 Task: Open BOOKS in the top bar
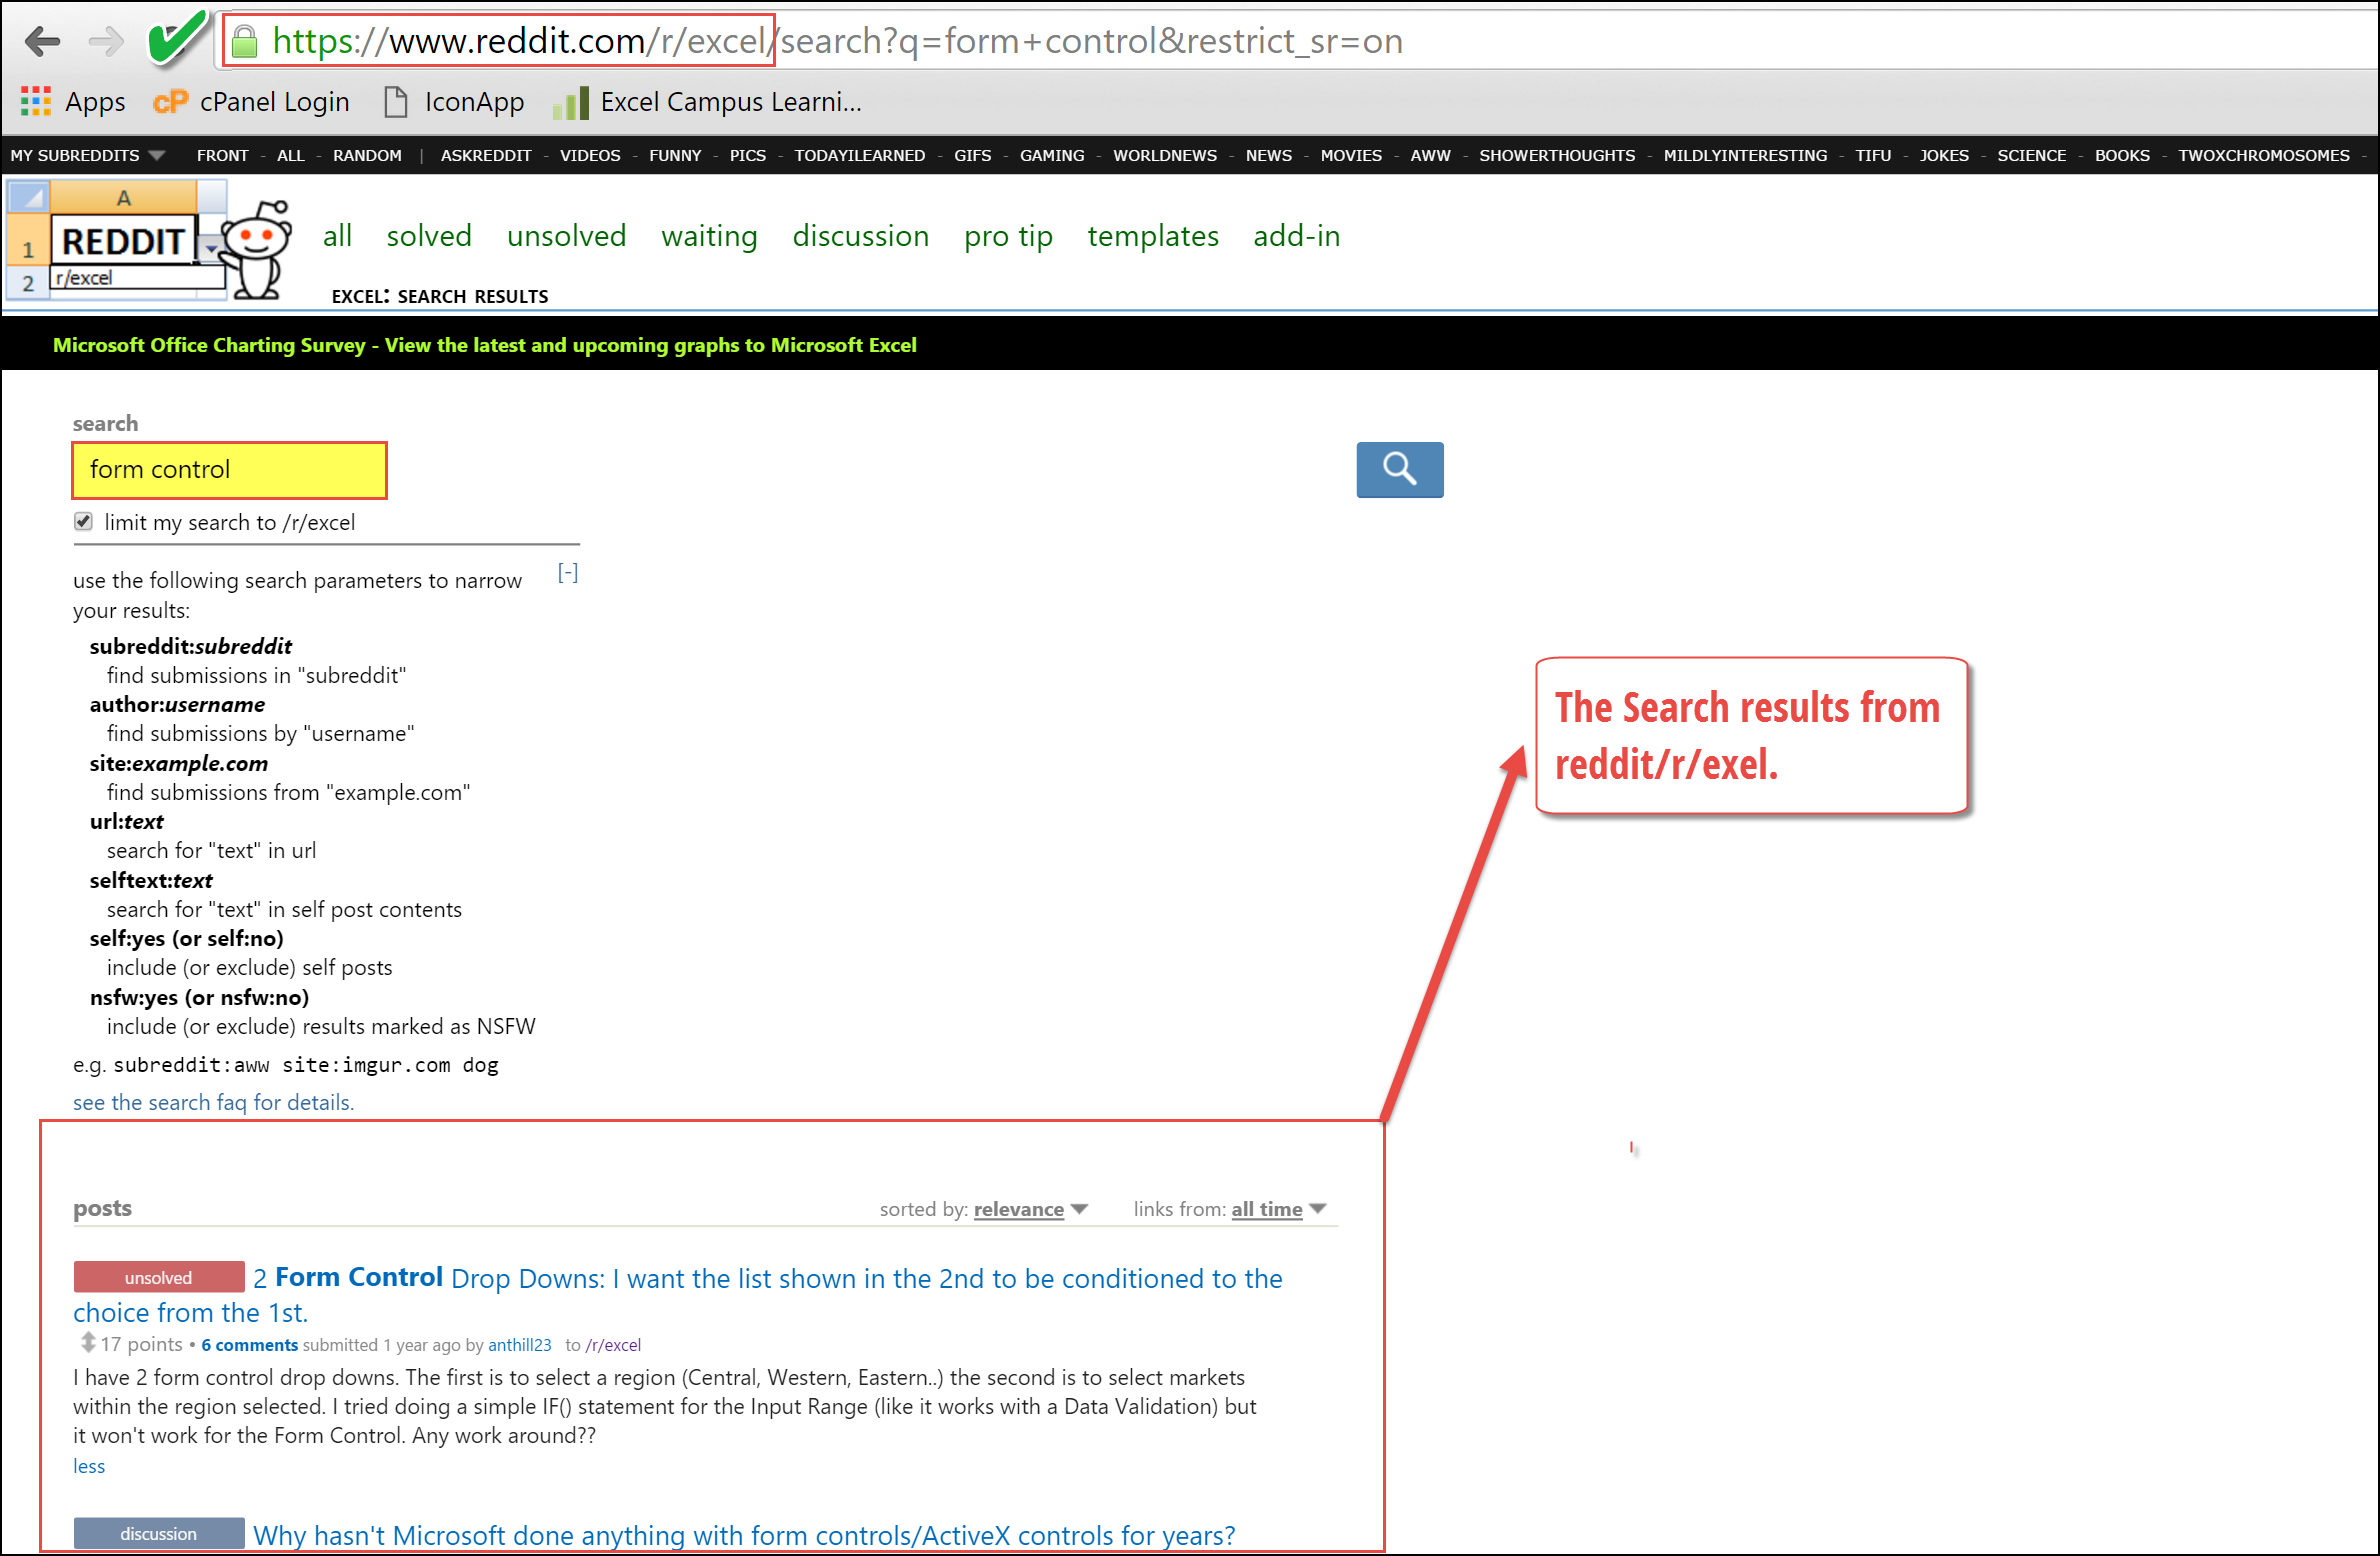pyautogui.click(x=2122, y=155)
